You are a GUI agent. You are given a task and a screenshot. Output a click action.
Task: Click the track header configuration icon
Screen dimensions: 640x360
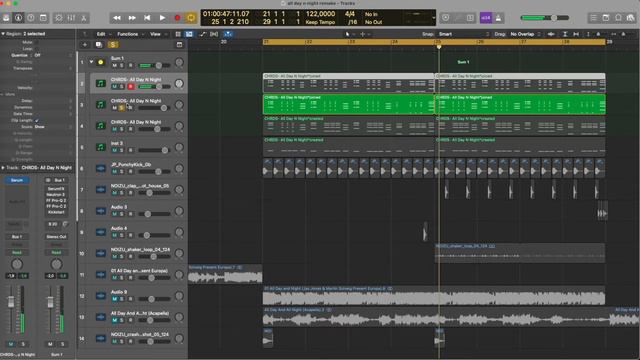tap(179, 44)
